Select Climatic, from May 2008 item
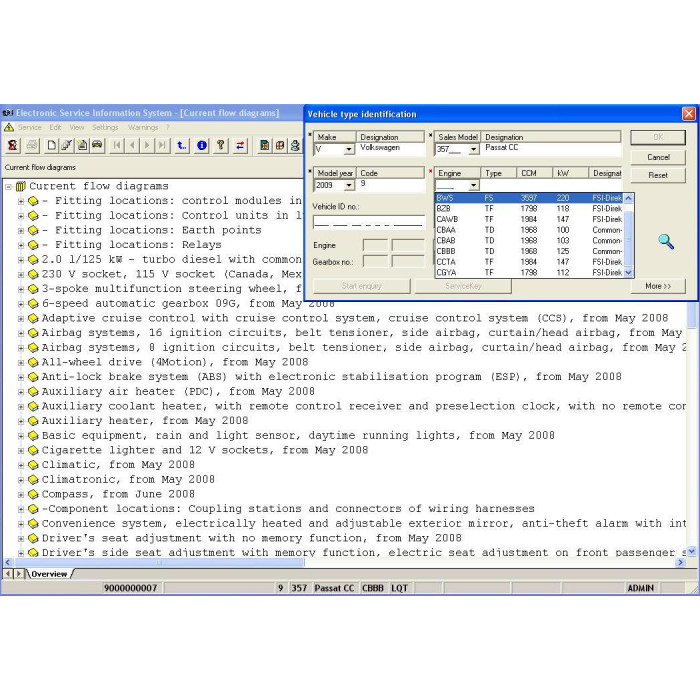 (118, 465)
